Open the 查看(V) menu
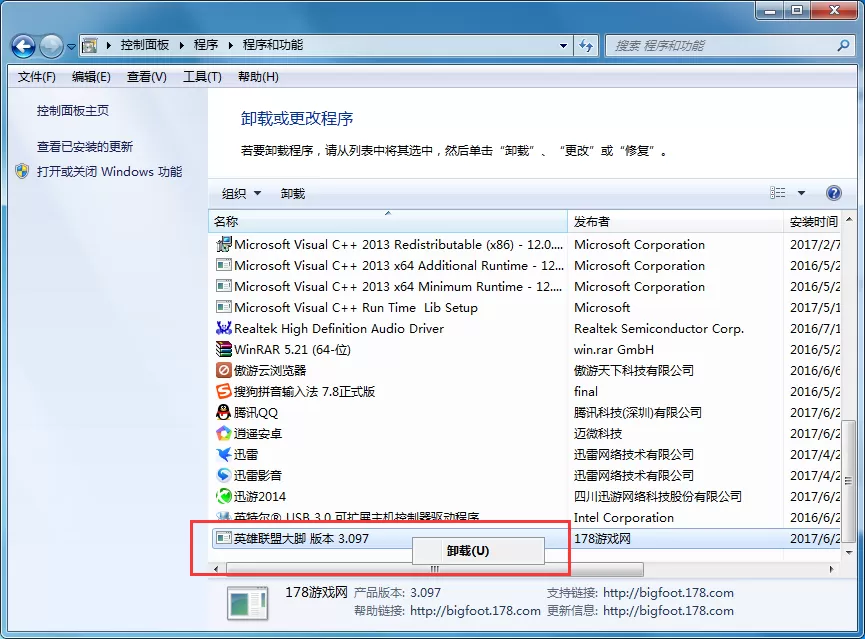This screenshot has width=865, height=639. pos(146,77)
